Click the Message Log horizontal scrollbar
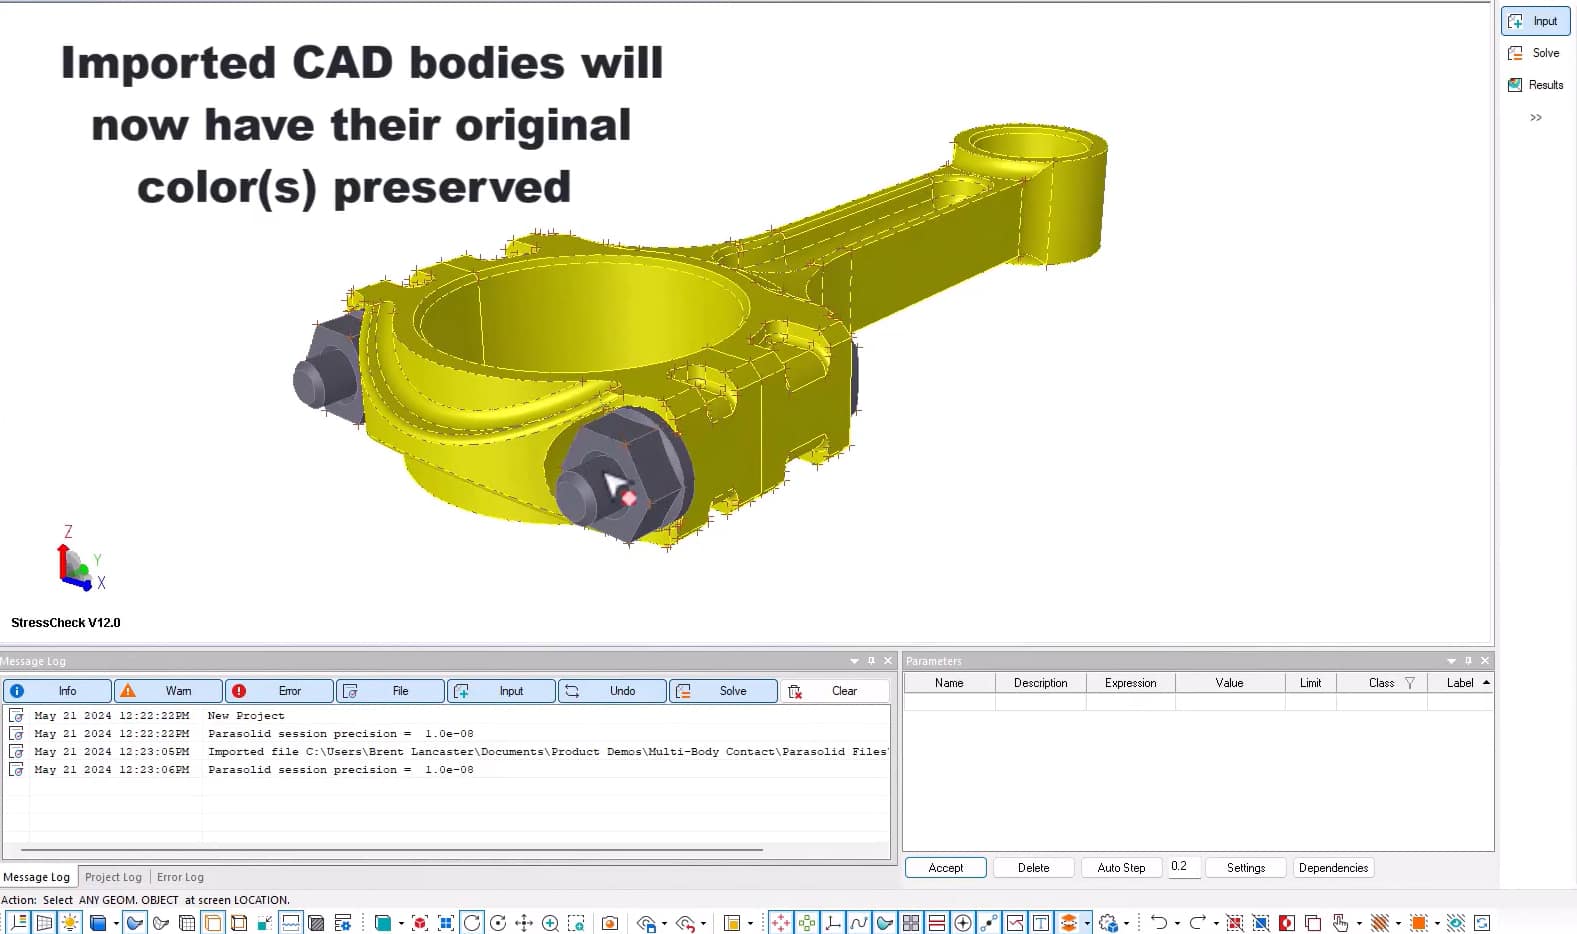Screen dimensions: 1577x934 [x=400, y=850]
